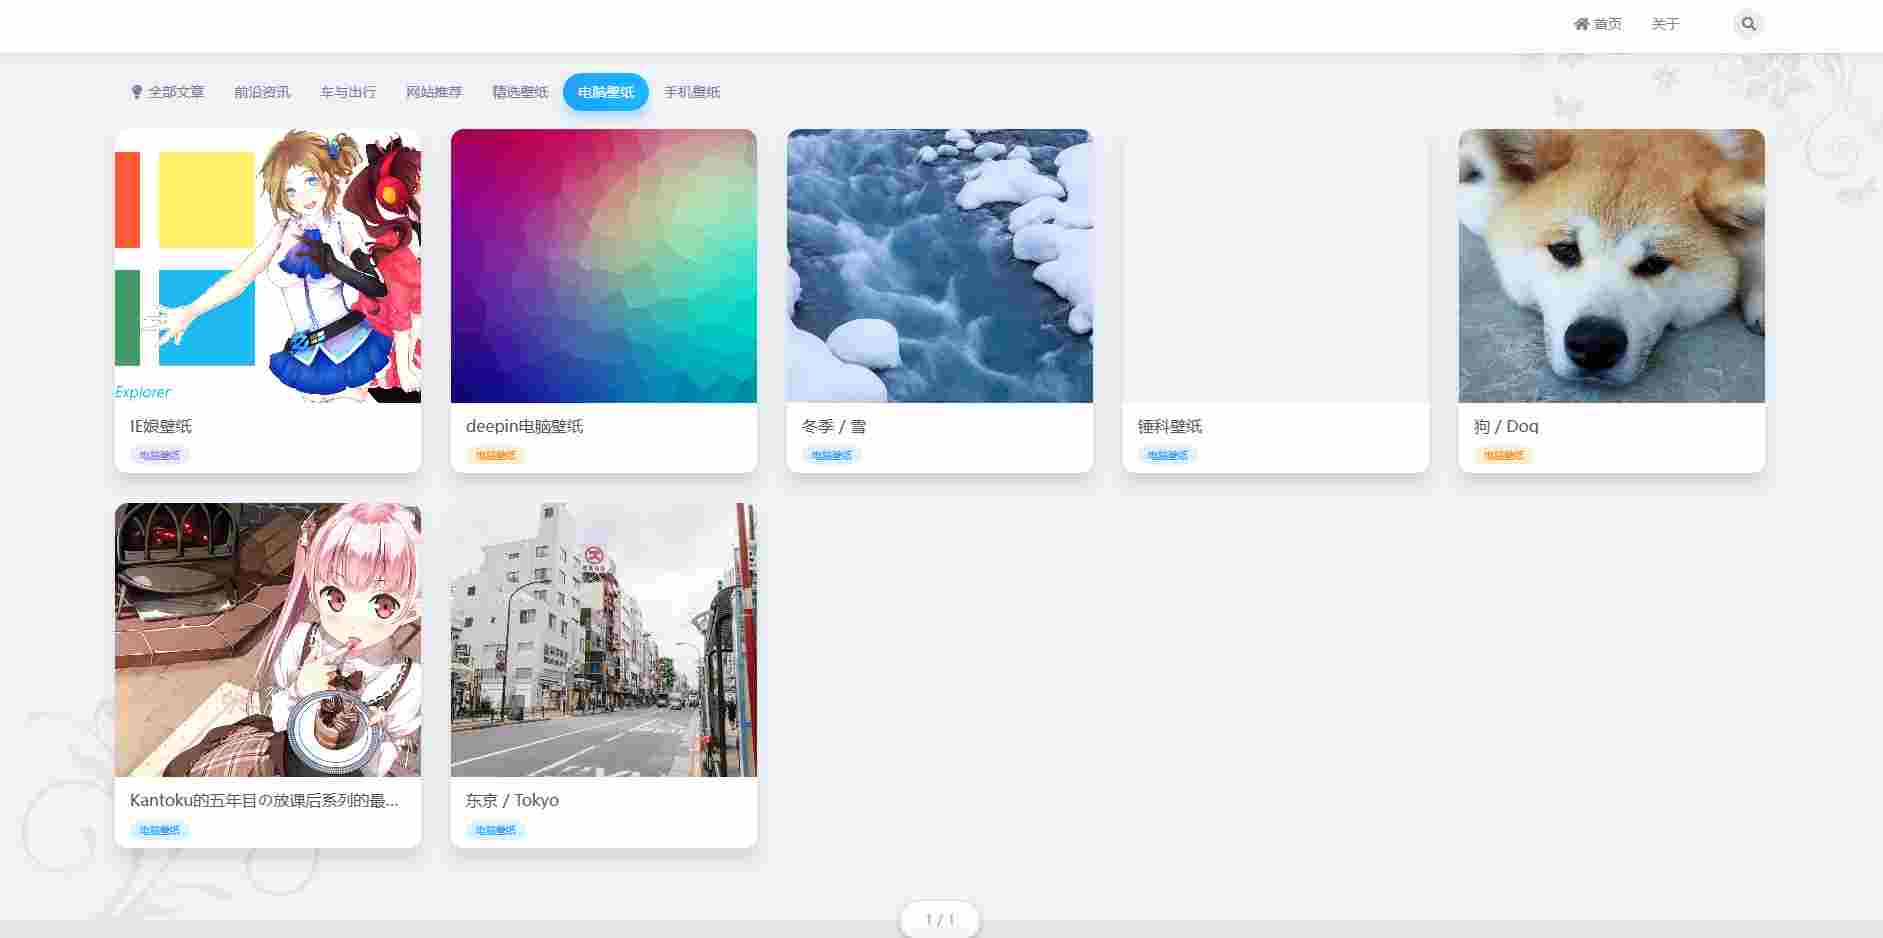
Task: Click the tag under 东京 / Tokyo
Action: coord(496,830)
